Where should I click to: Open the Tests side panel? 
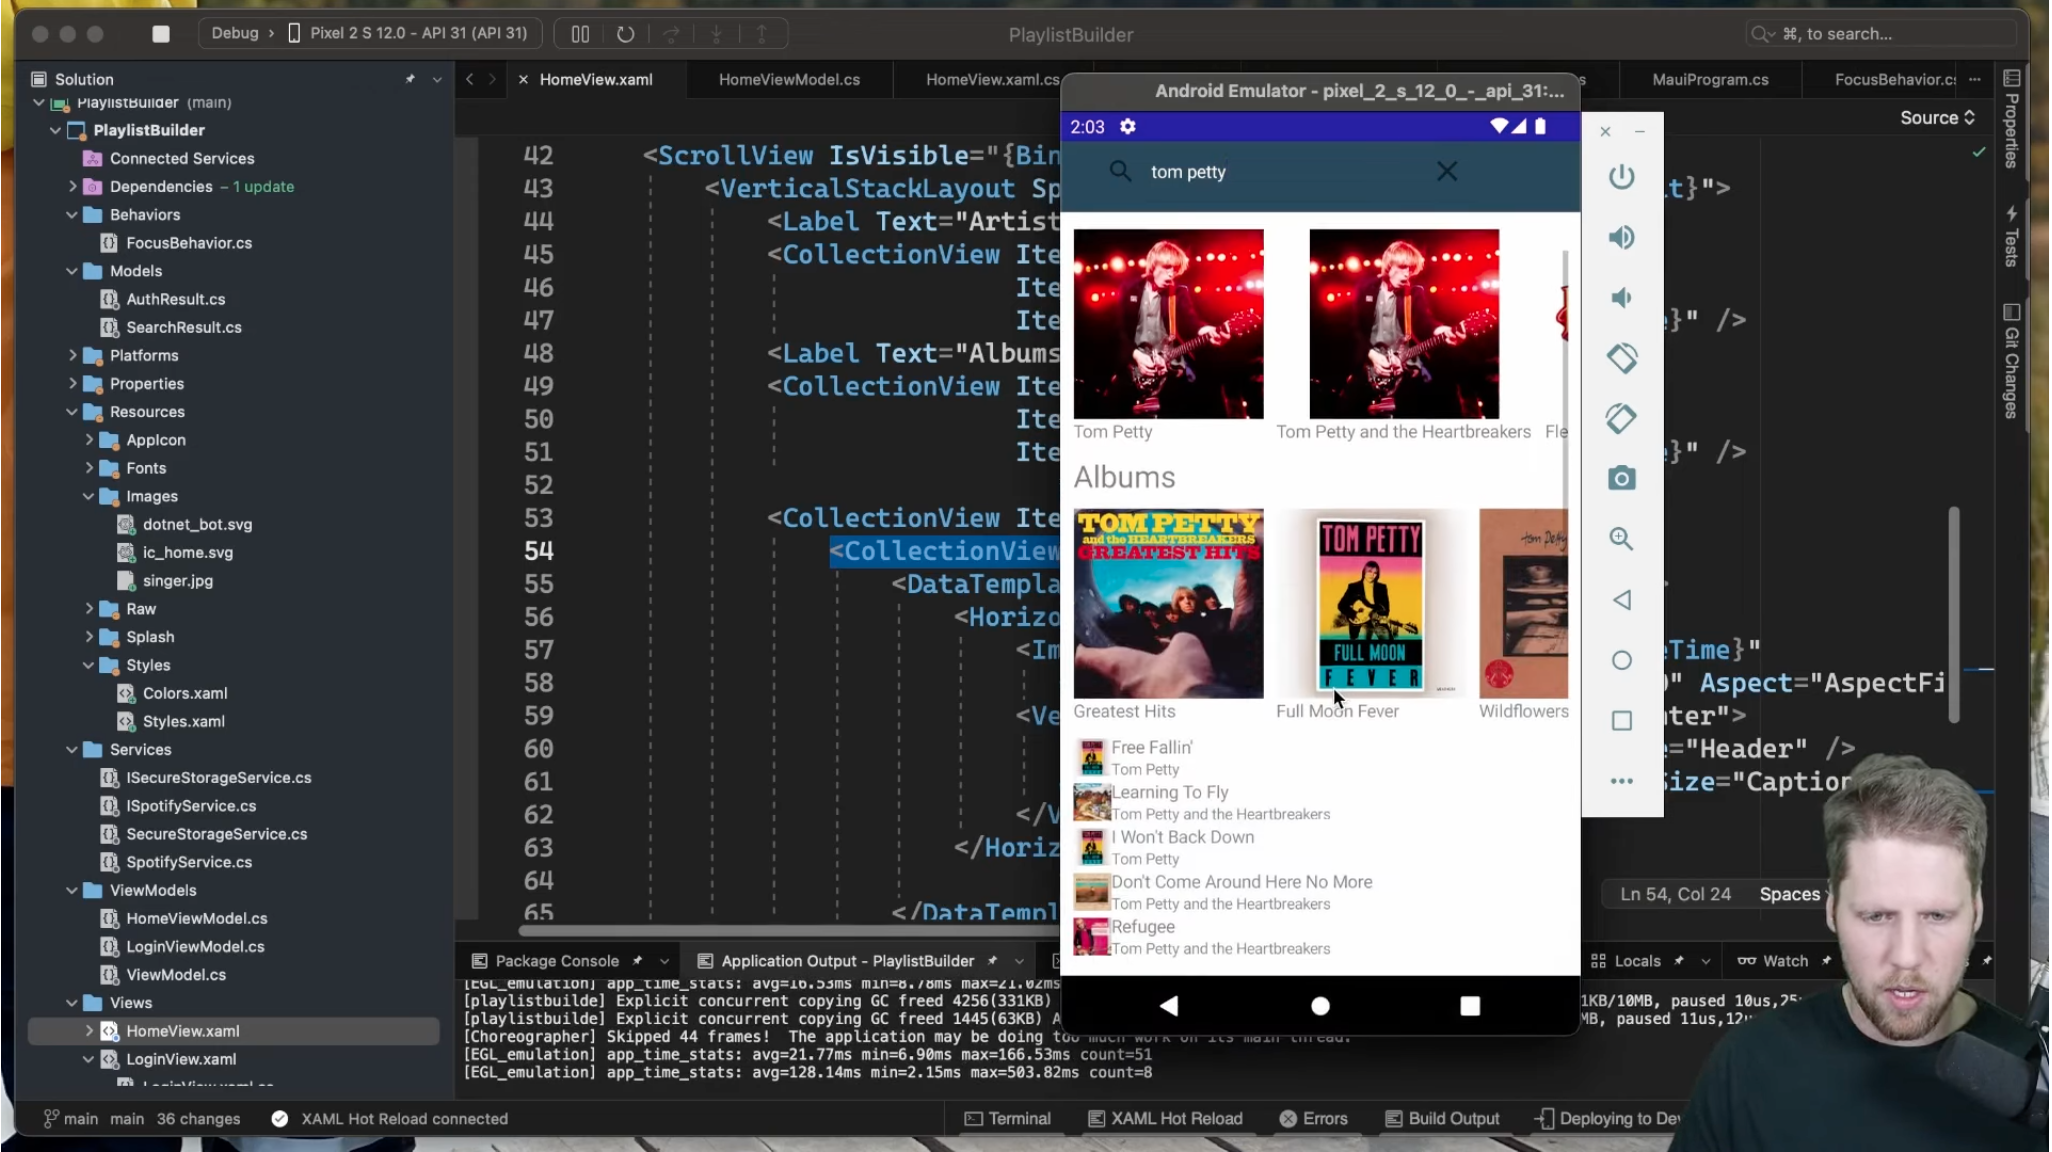(x=2011, y=236)
